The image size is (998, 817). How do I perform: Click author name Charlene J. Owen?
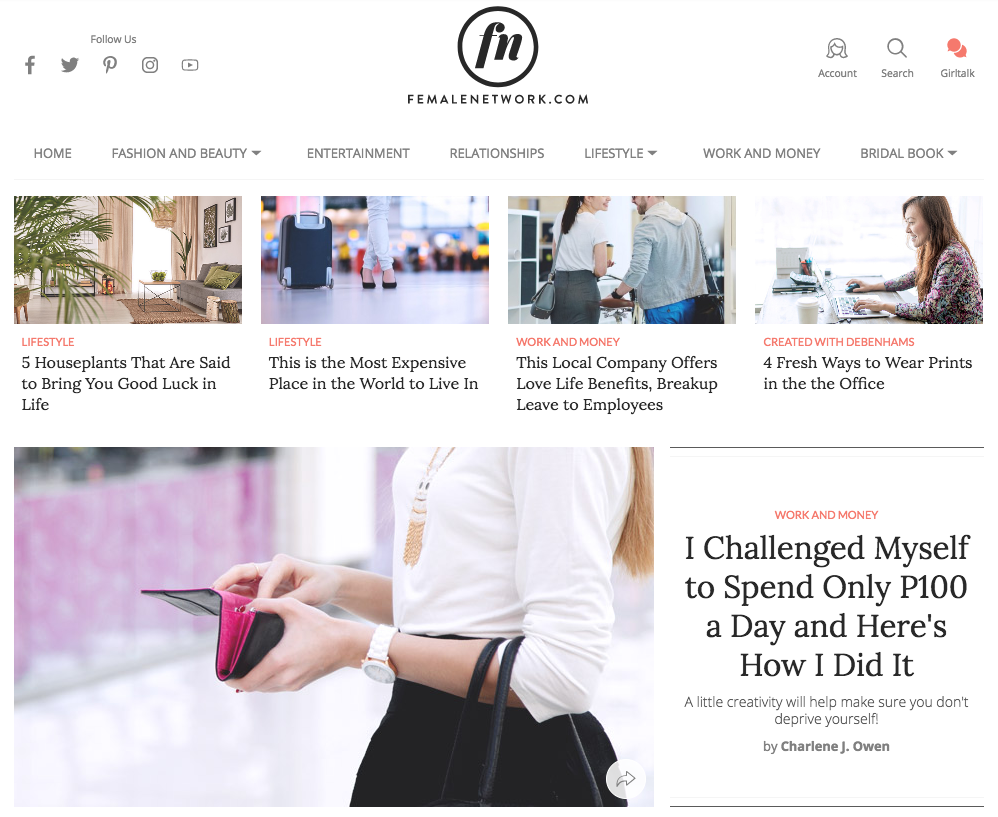[834, 746]
